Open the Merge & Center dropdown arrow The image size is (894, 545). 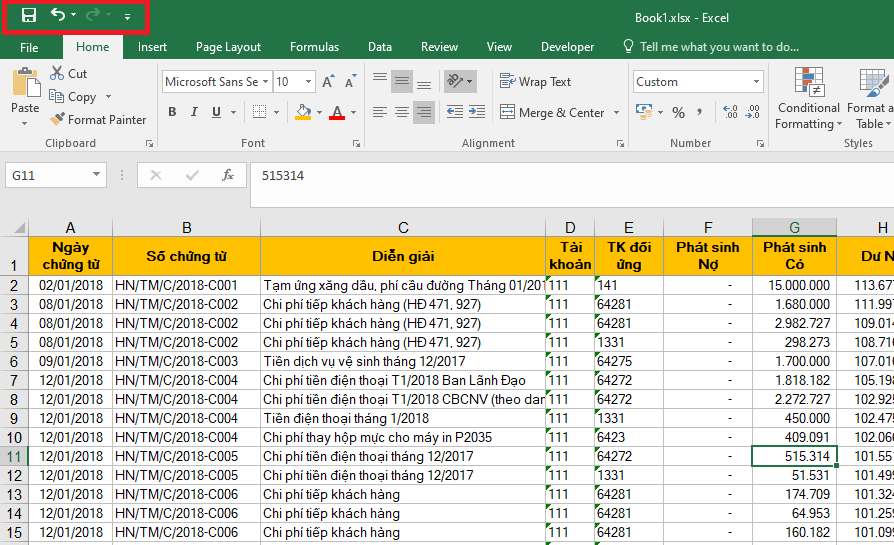(x=616, y=113)
